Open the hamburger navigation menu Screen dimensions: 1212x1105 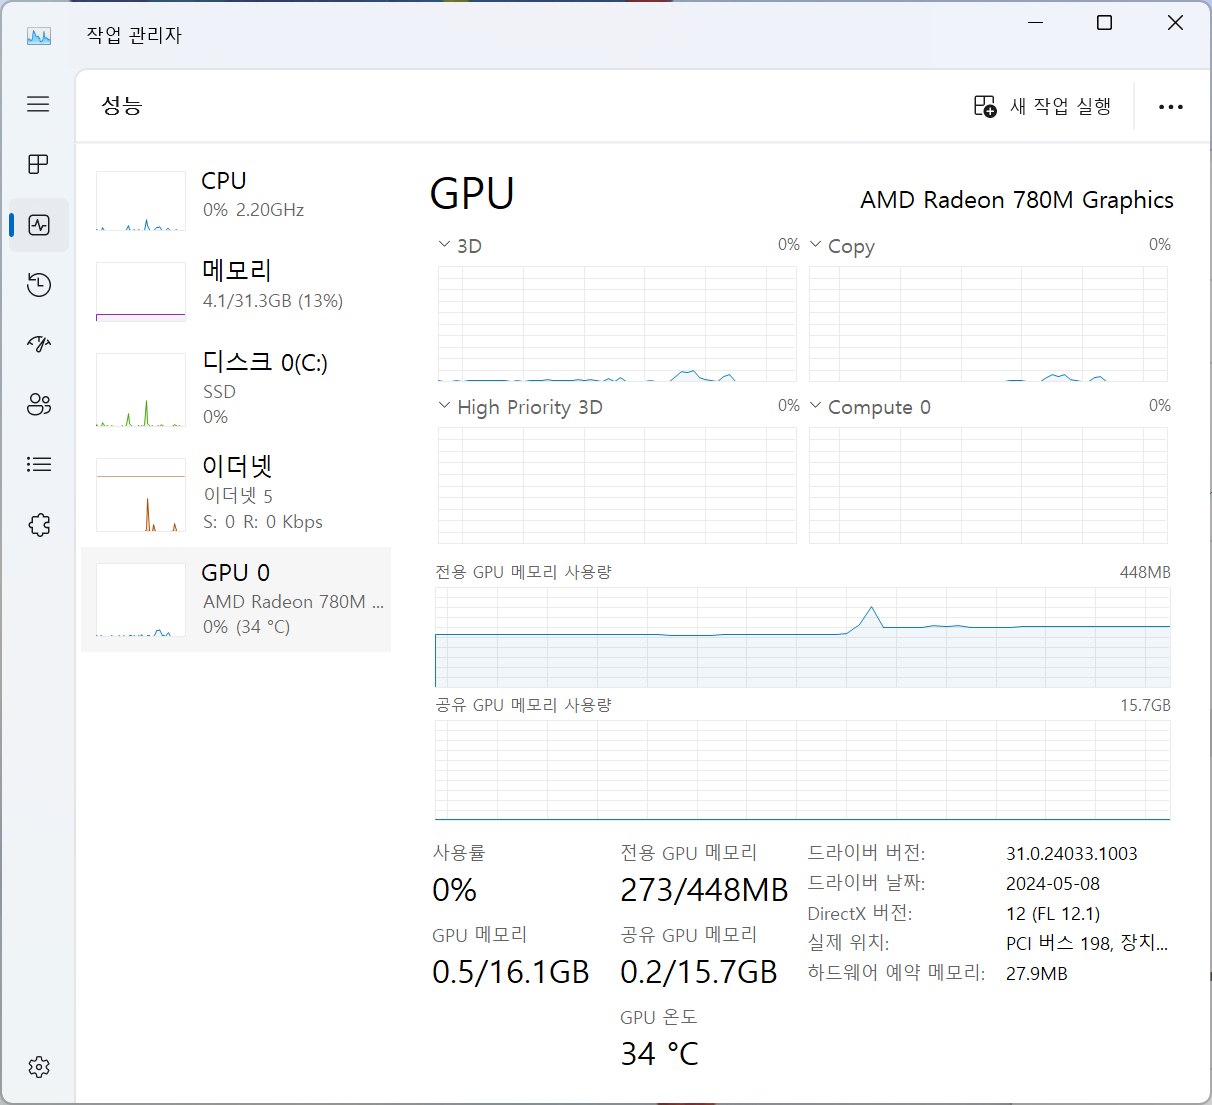[38, 104]
